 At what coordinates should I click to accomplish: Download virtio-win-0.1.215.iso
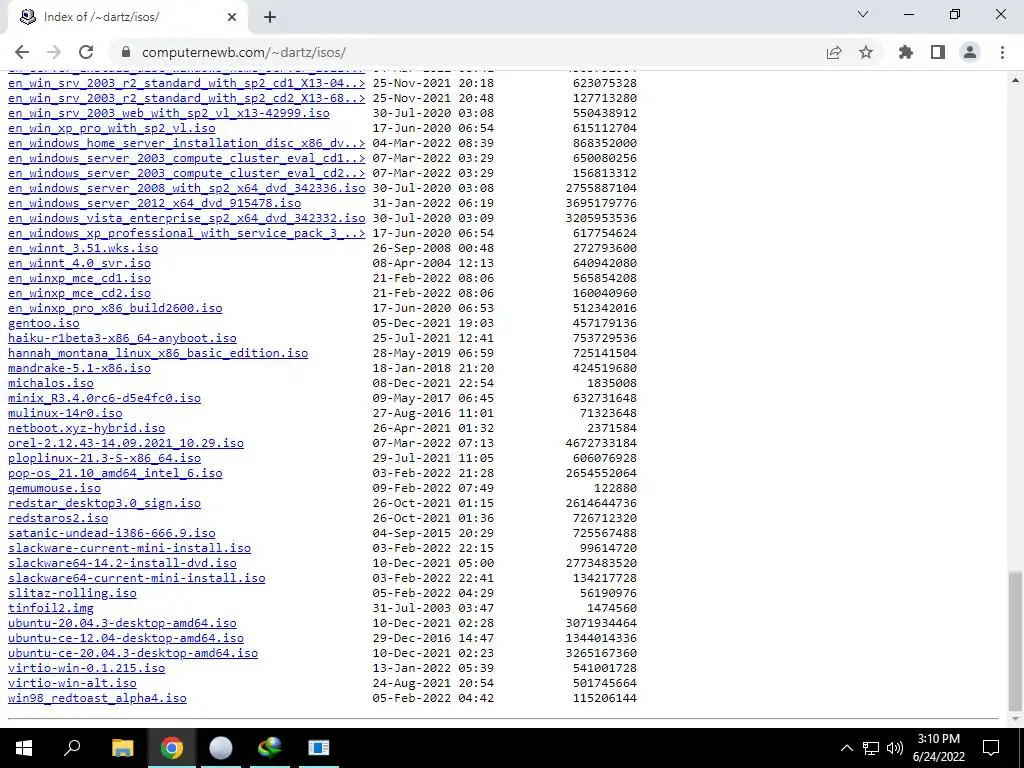pyautogui.click(x=86, y=669)
